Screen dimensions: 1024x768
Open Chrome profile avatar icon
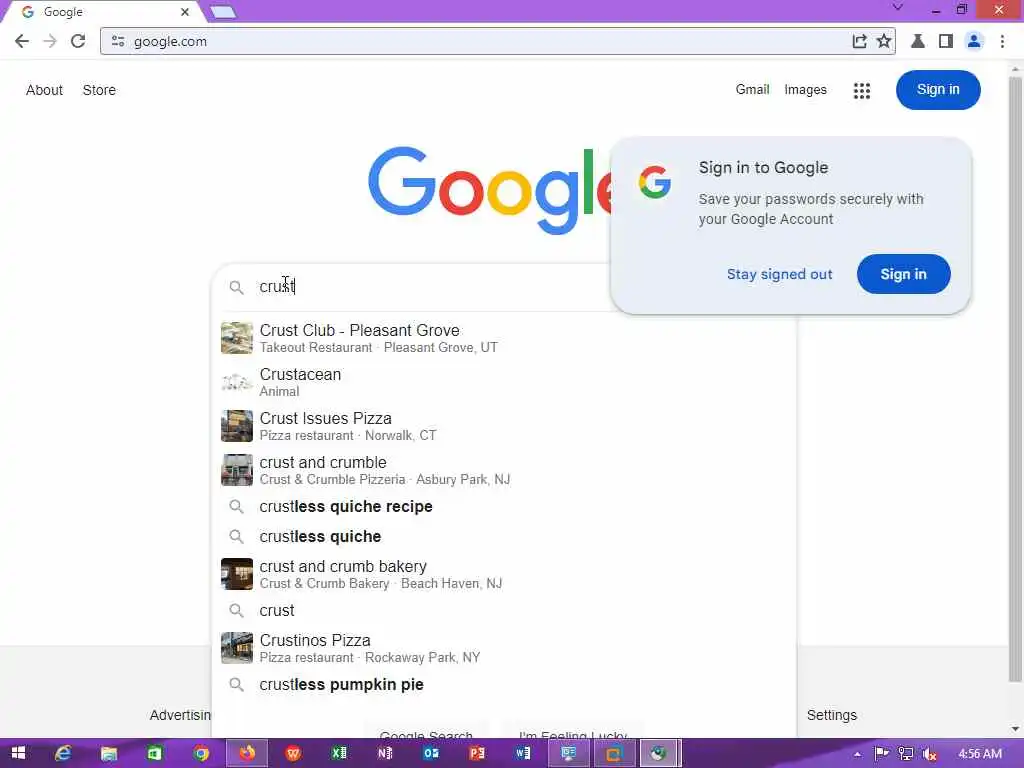tap(974, 41)
